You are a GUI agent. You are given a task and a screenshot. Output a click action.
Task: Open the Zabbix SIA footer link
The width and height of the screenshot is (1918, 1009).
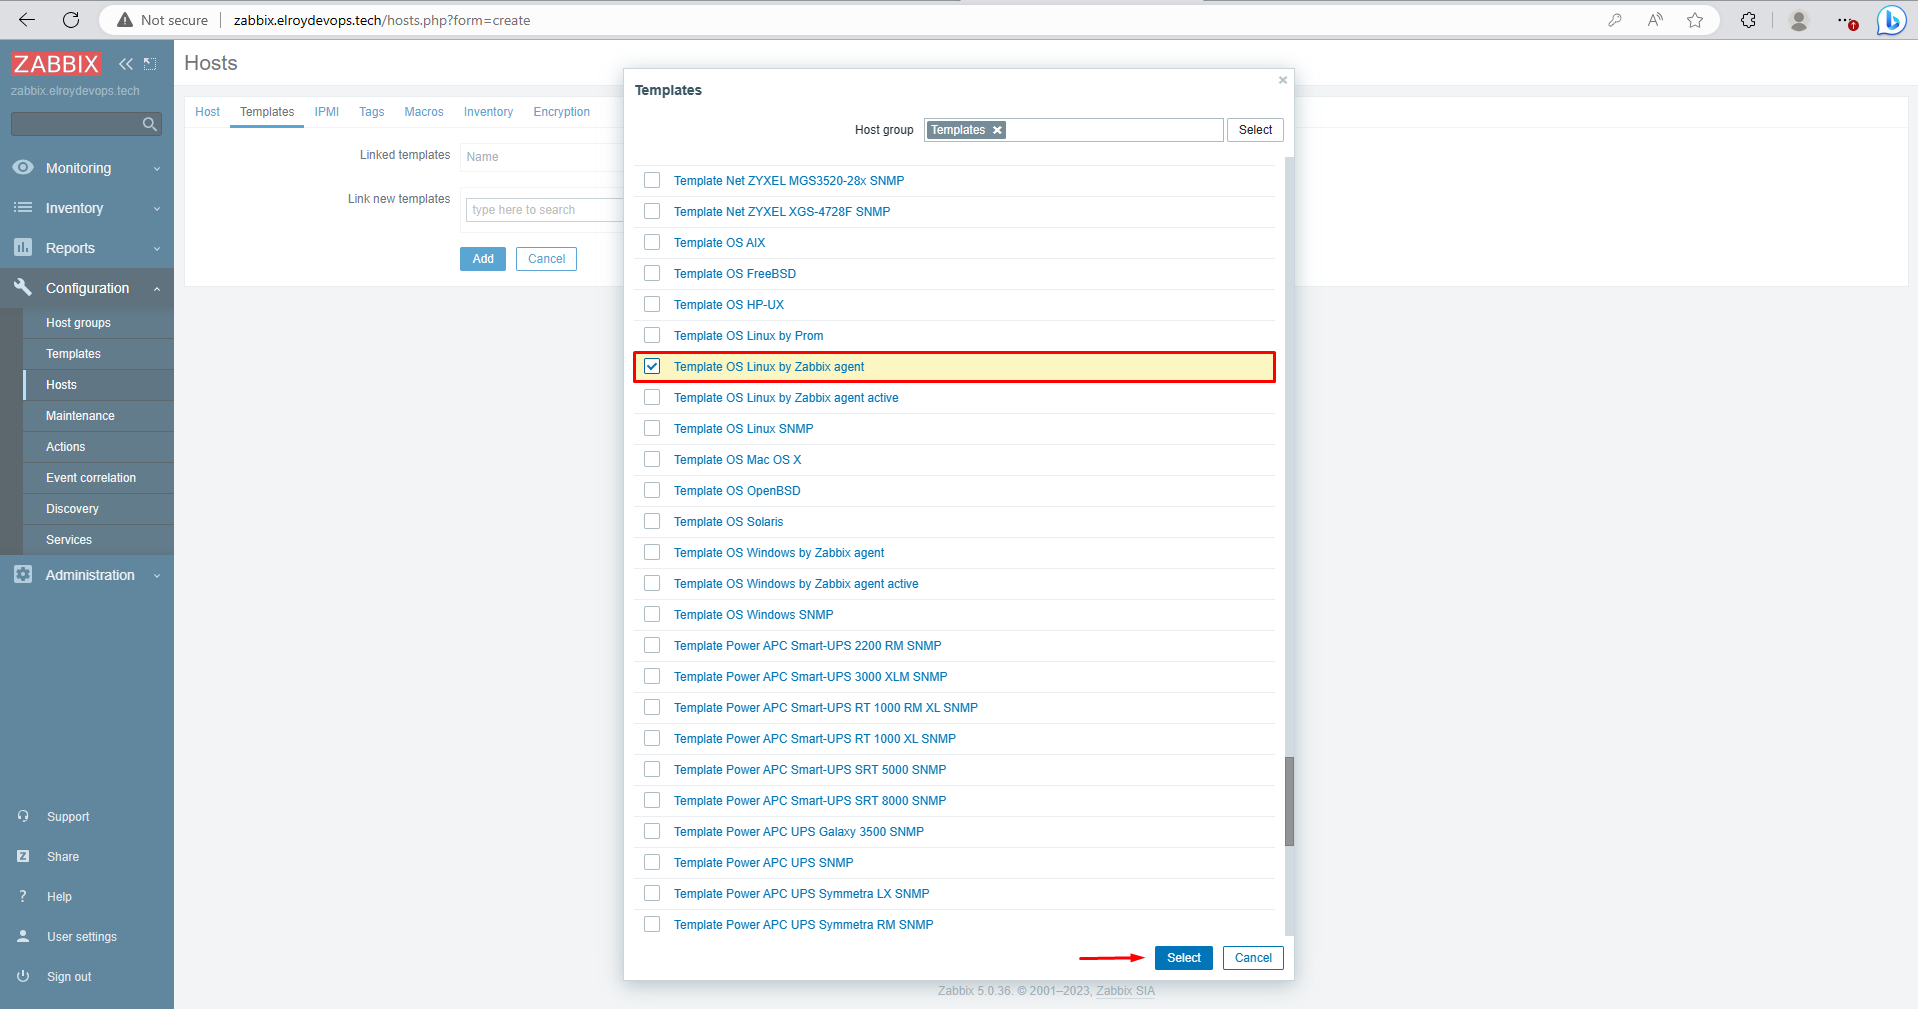[x=1125, y=991]
